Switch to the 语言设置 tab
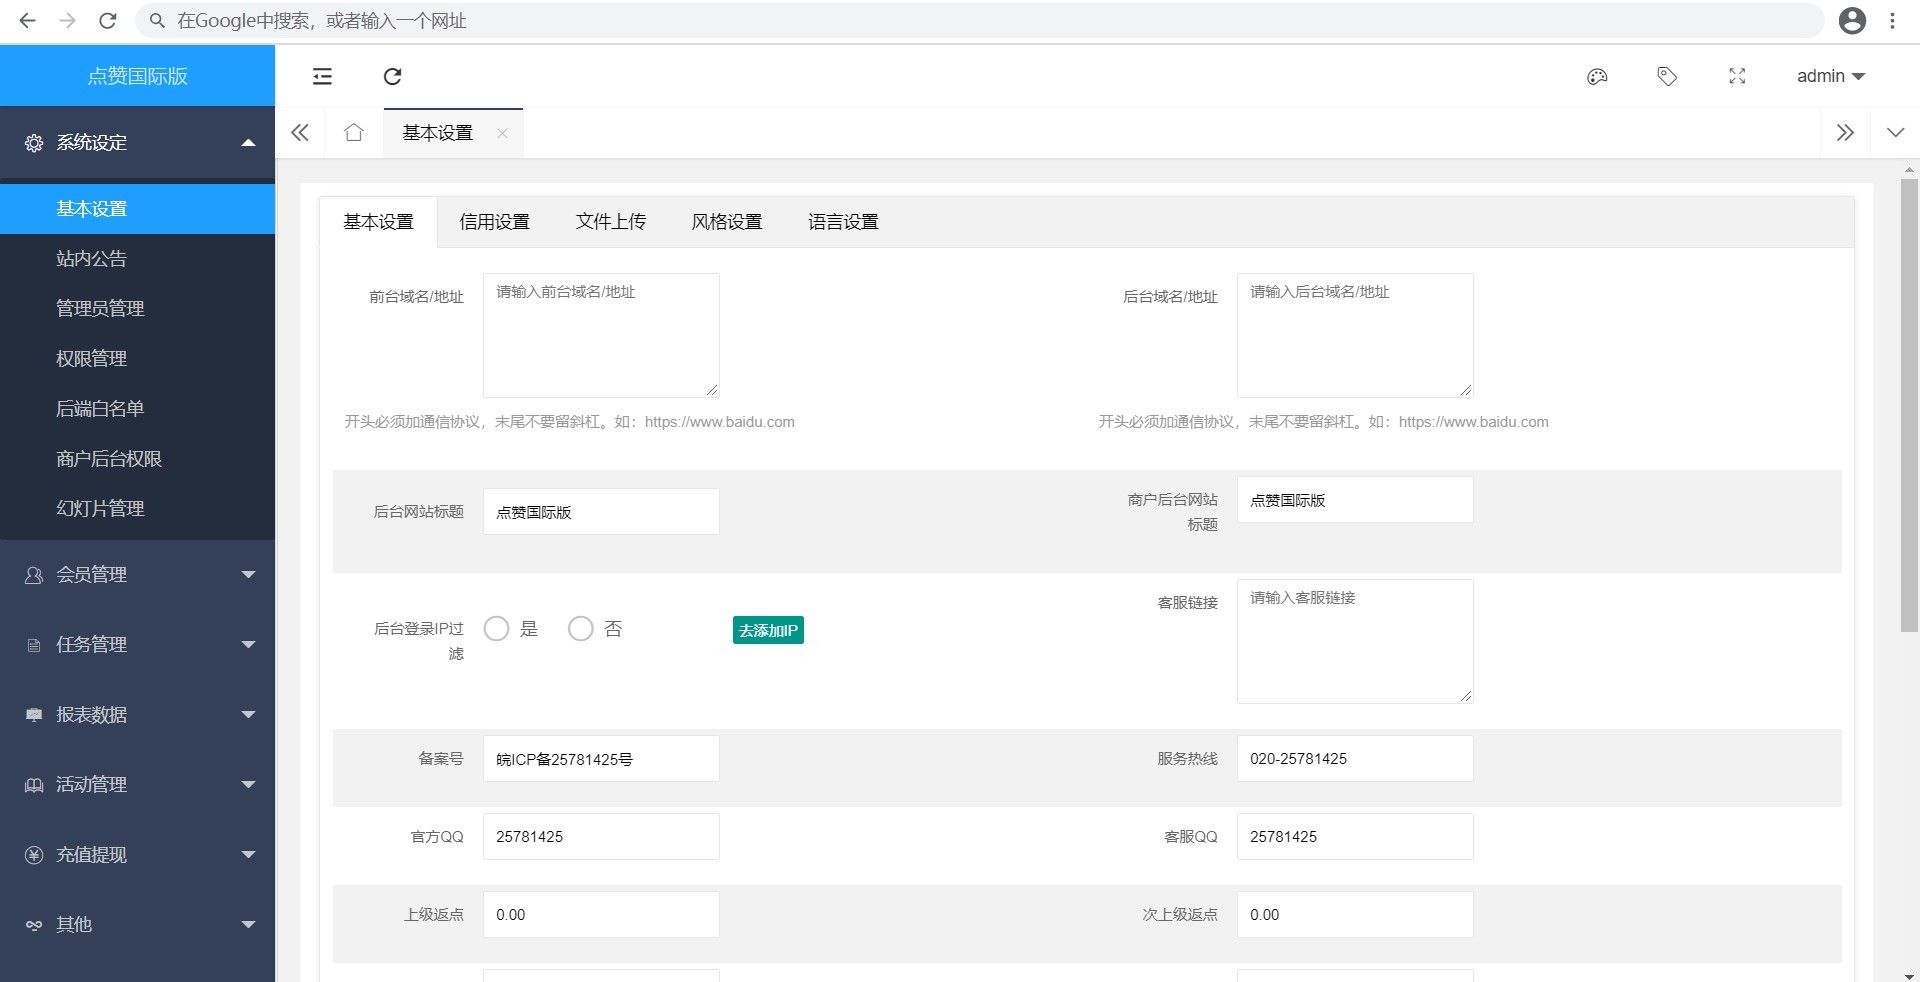1920x982 pixels. point(843,222)
